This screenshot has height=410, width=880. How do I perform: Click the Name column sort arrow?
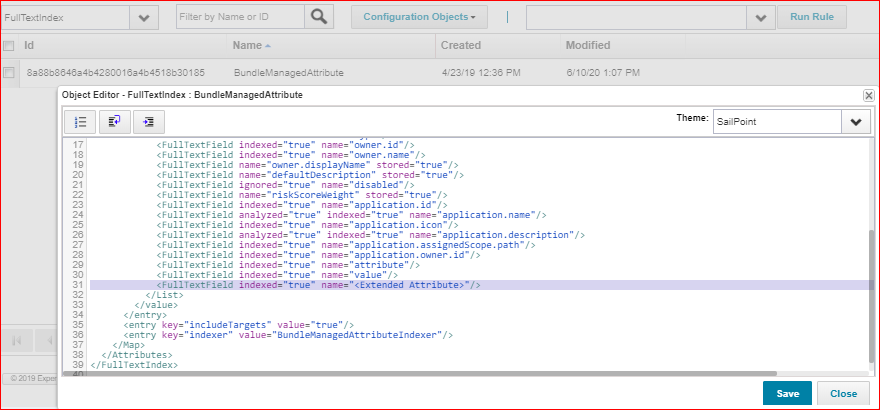tap(268, 46)
